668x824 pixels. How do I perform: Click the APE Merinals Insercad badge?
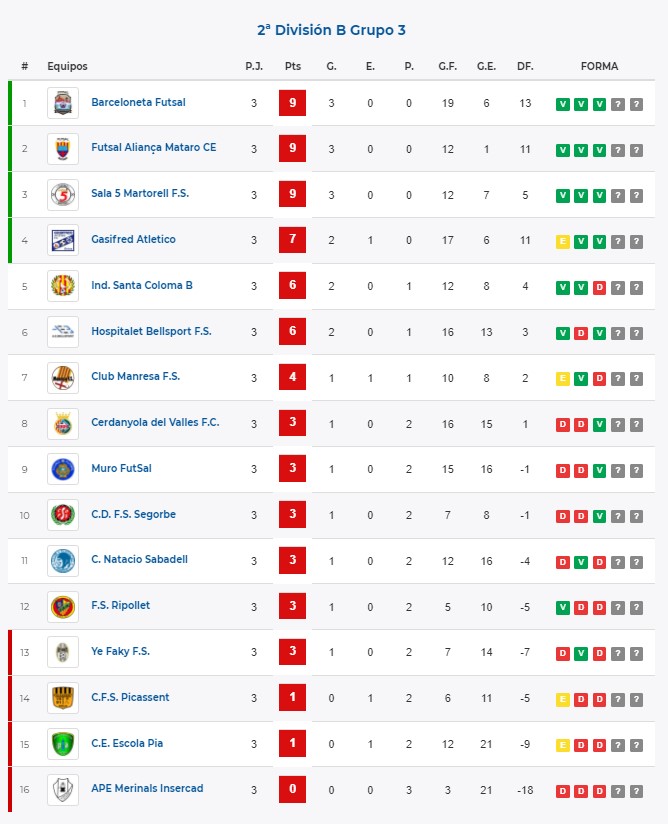63,790
